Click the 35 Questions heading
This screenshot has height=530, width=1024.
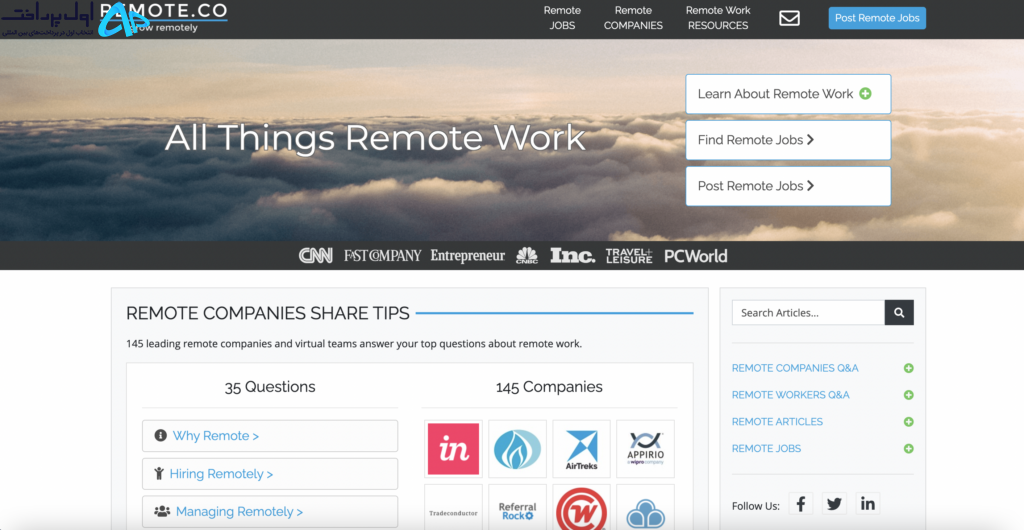point(270,387)
